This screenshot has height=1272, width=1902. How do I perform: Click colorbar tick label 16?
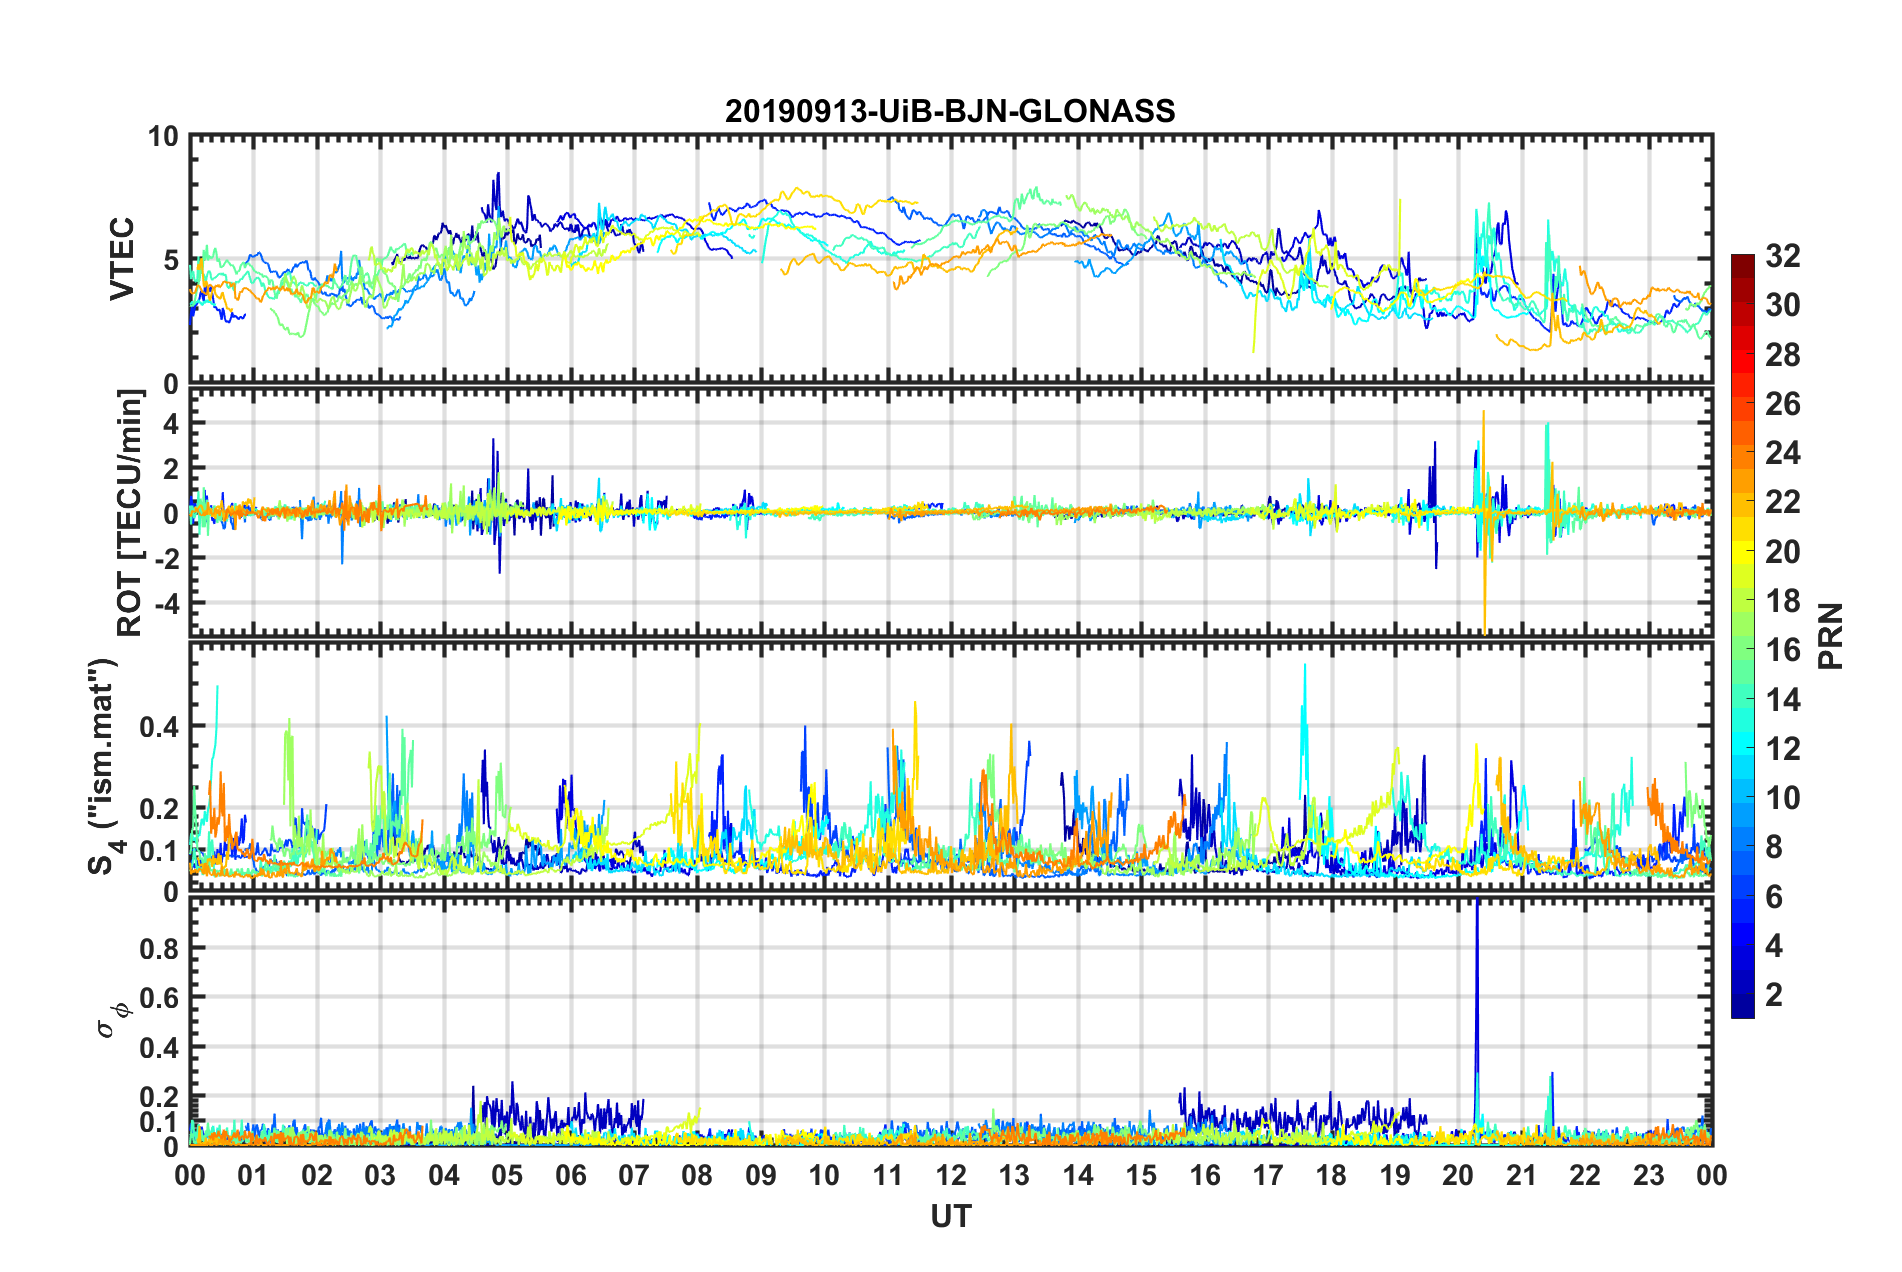pos(1782,650)
